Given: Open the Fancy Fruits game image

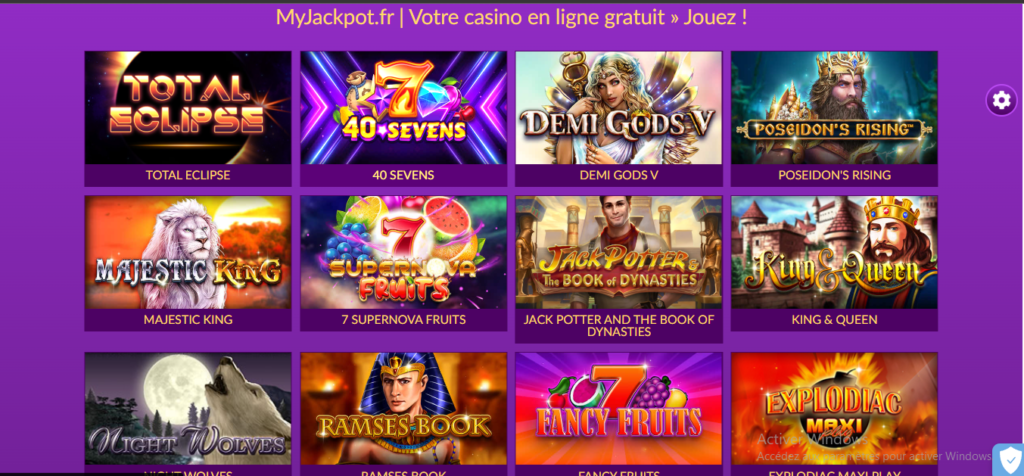Looking at the screenshot, I should [618, 409].
